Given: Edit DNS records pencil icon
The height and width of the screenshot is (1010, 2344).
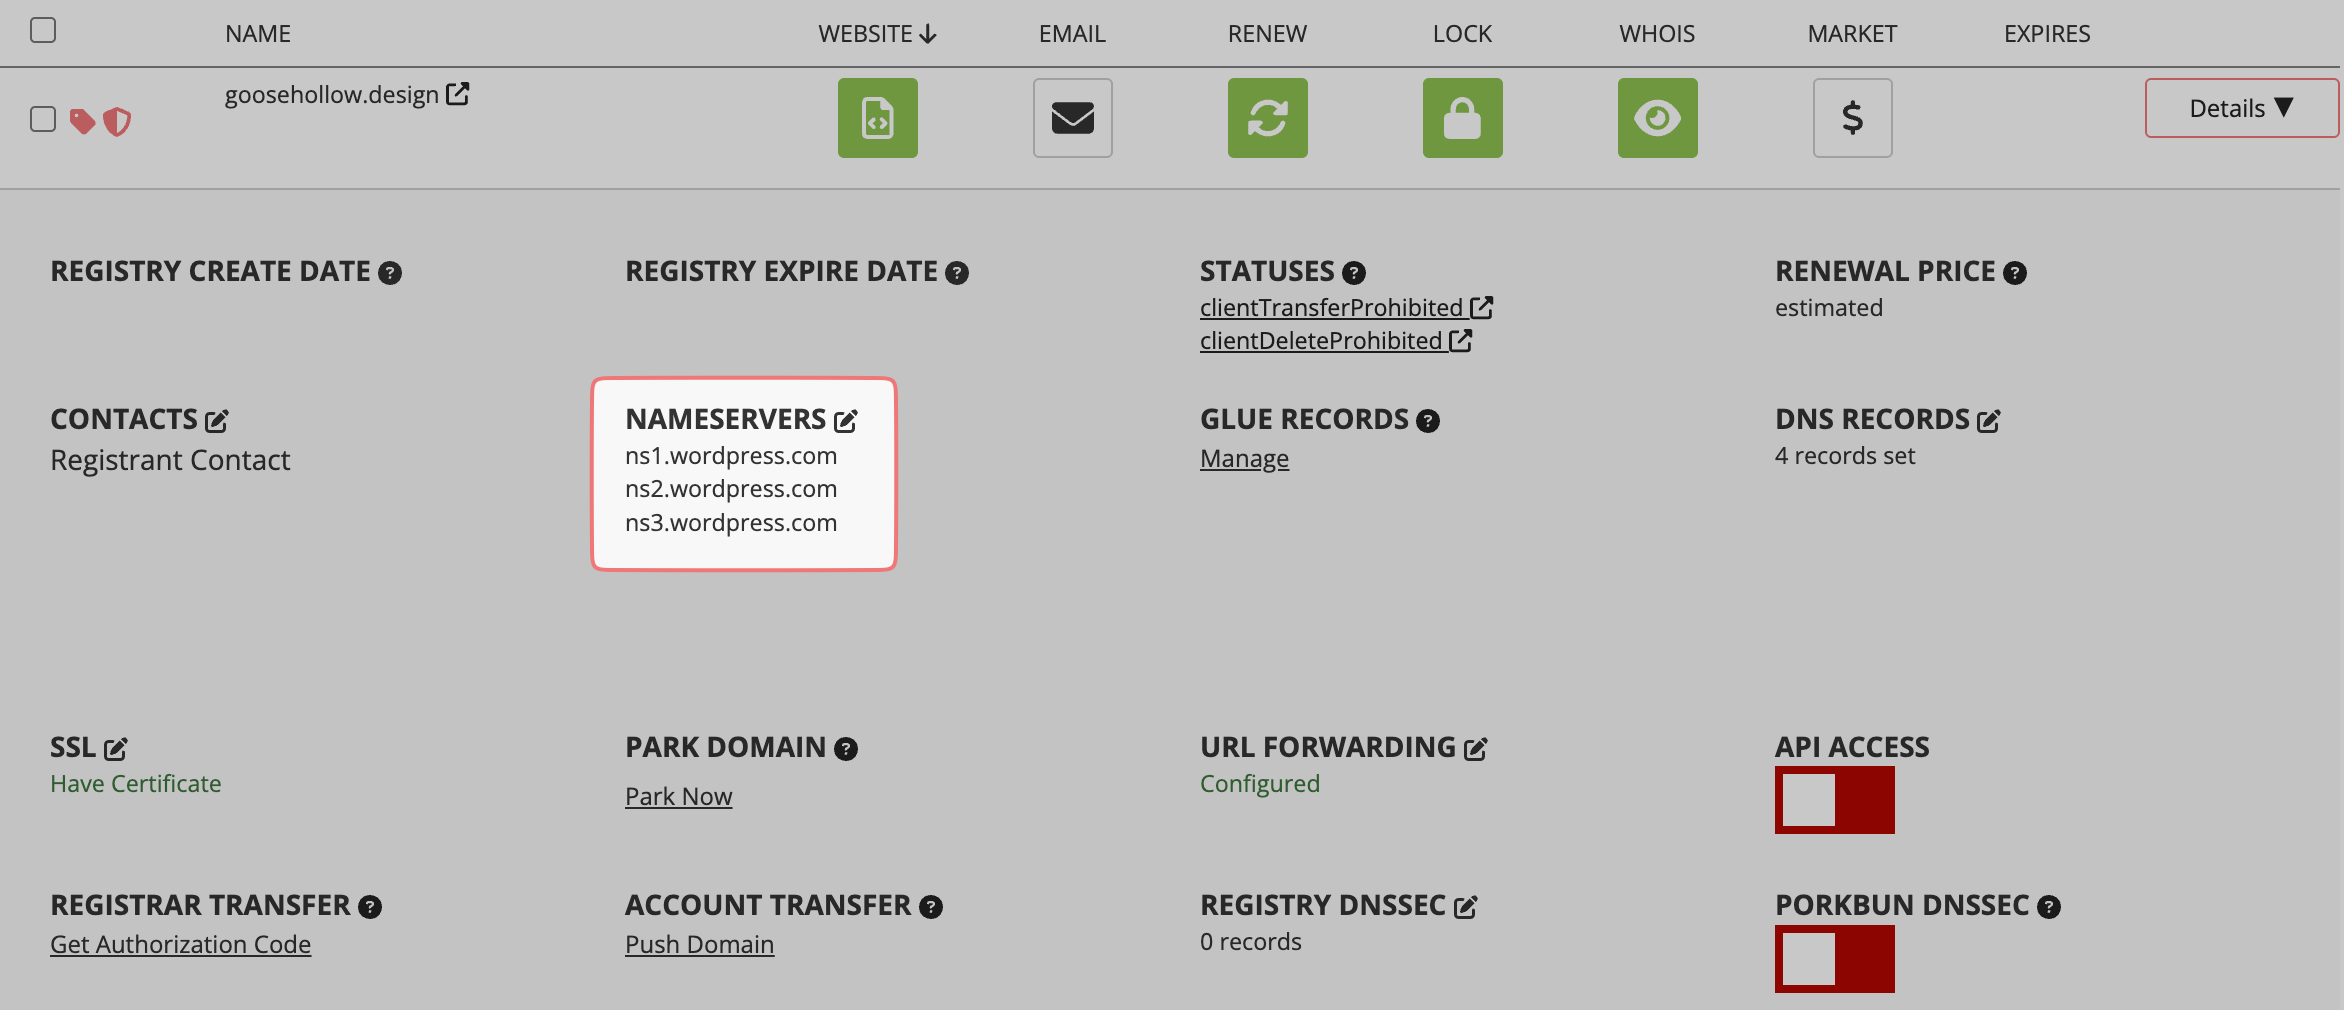Looking at the screenshot, I should [1989, 421].
